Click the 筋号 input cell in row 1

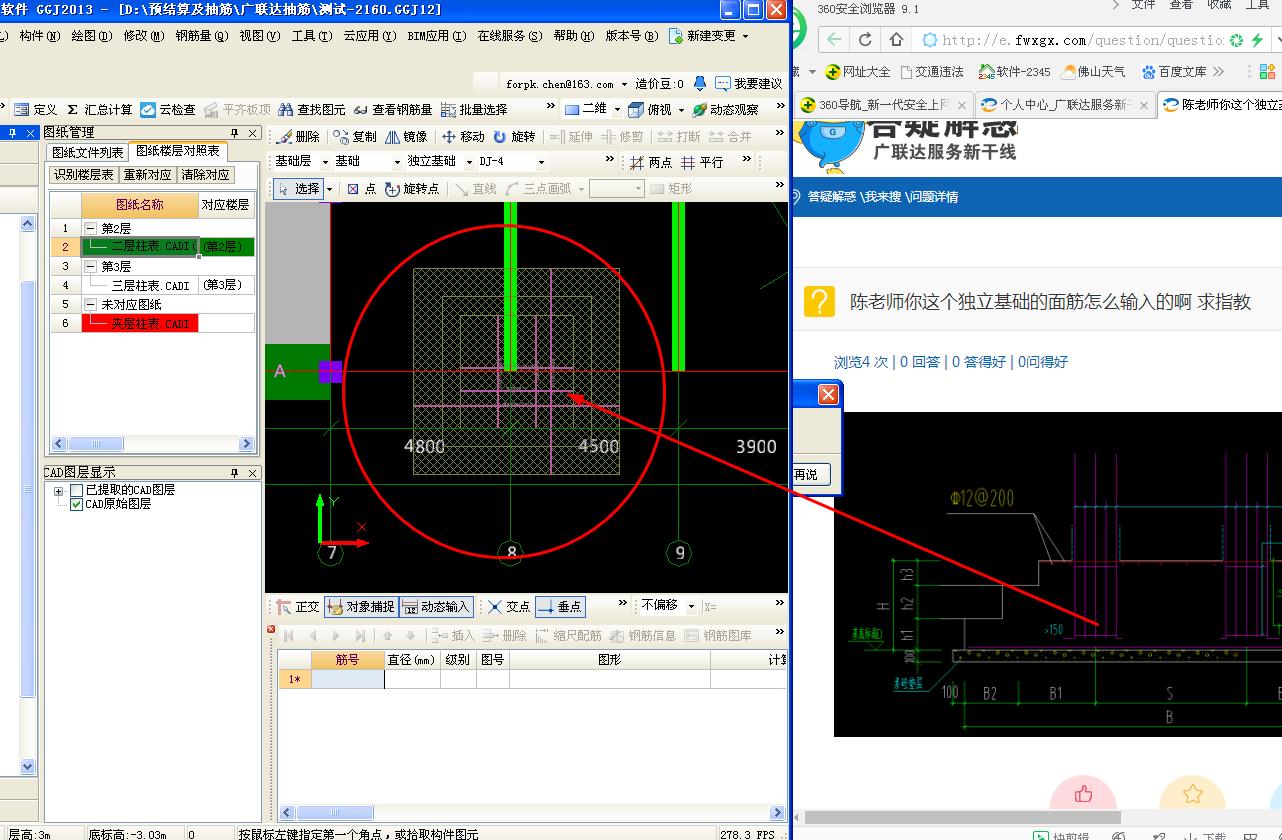coord(347,680)
